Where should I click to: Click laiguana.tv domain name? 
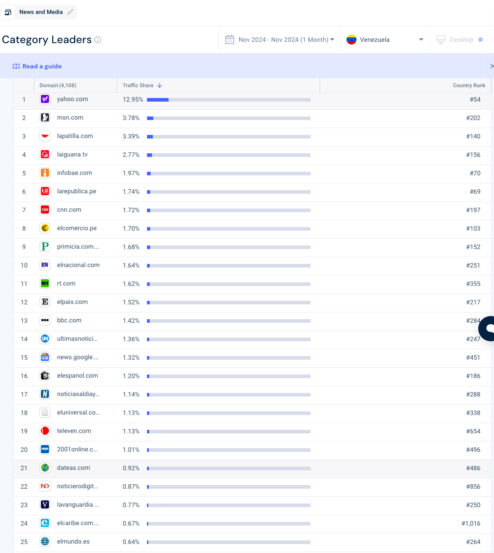[x=72, y=154]
